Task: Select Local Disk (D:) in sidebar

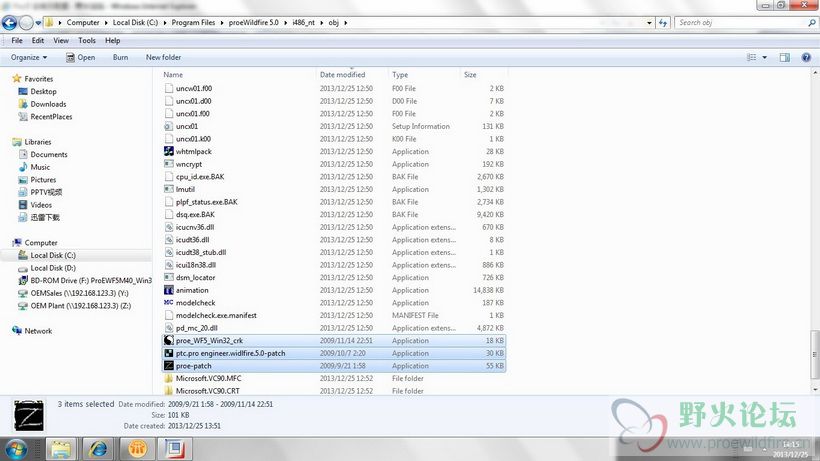Action: pyautogui.click(x=53, y=268)
